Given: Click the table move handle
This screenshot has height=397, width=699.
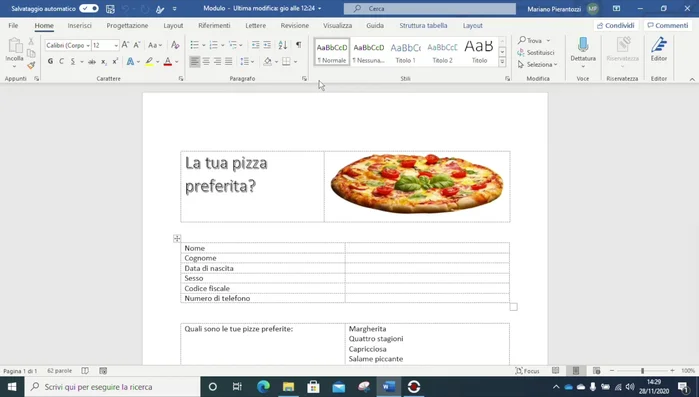Looking at the screenshot, I should click(177, 239).
